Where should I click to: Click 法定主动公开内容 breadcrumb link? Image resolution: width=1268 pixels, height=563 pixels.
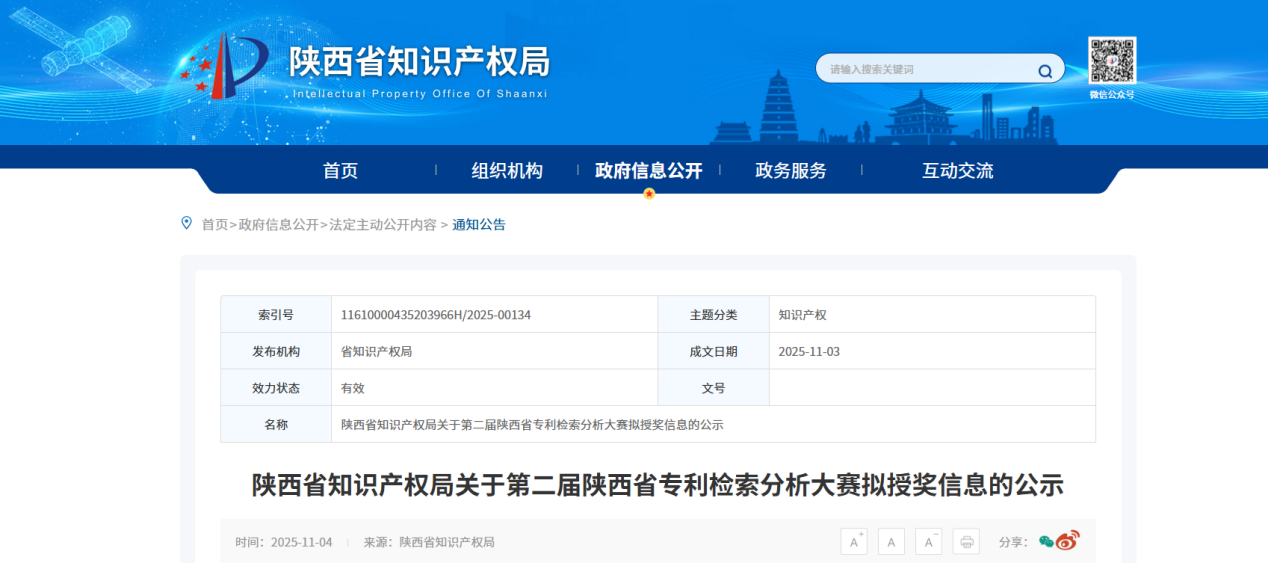click(x=383, y=225)
